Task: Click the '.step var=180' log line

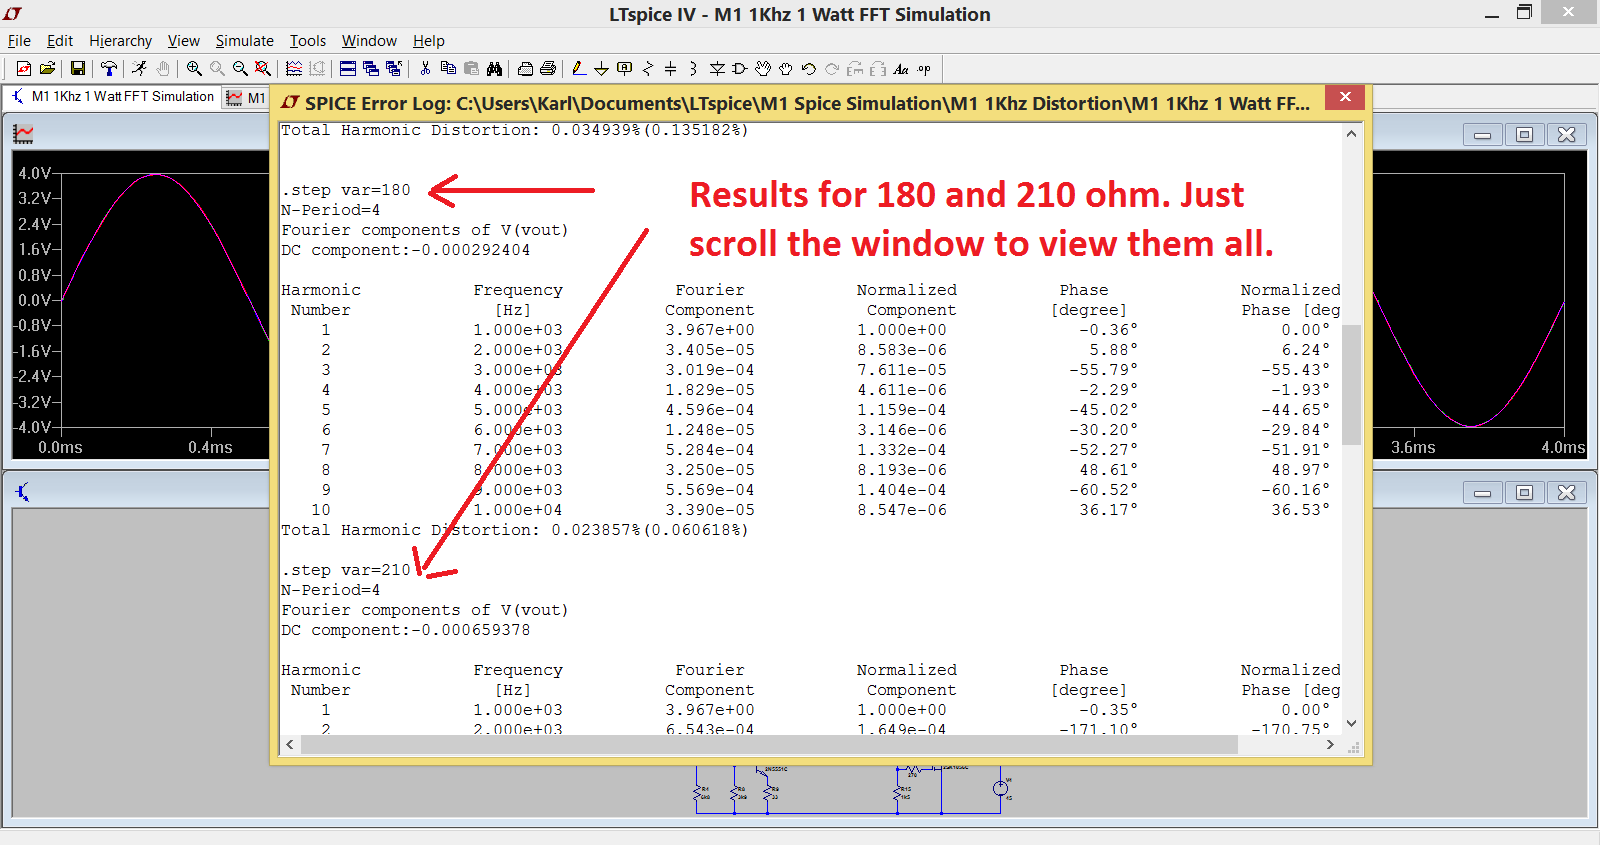Action: point(346,190)
